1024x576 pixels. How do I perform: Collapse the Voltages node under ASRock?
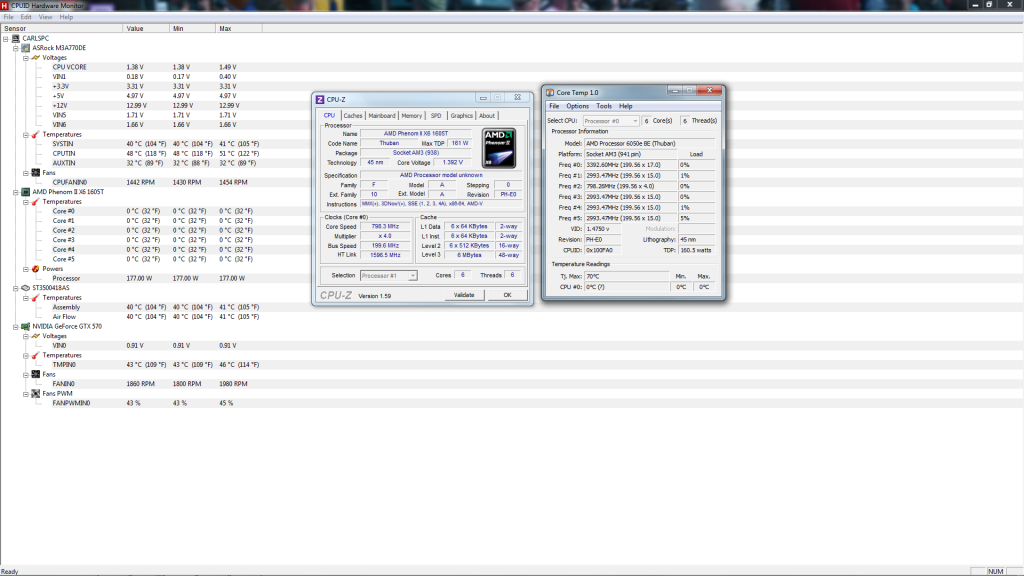coord(25,58)
